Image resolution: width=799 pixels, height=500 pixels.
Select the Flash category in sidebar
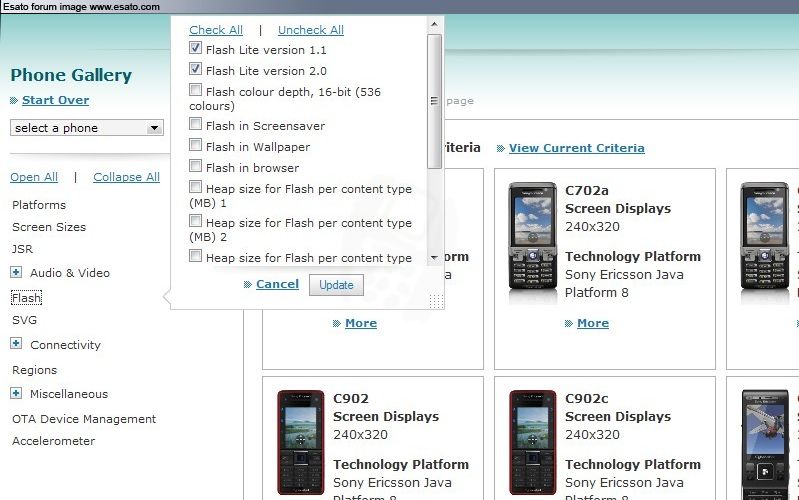(26, 298)
